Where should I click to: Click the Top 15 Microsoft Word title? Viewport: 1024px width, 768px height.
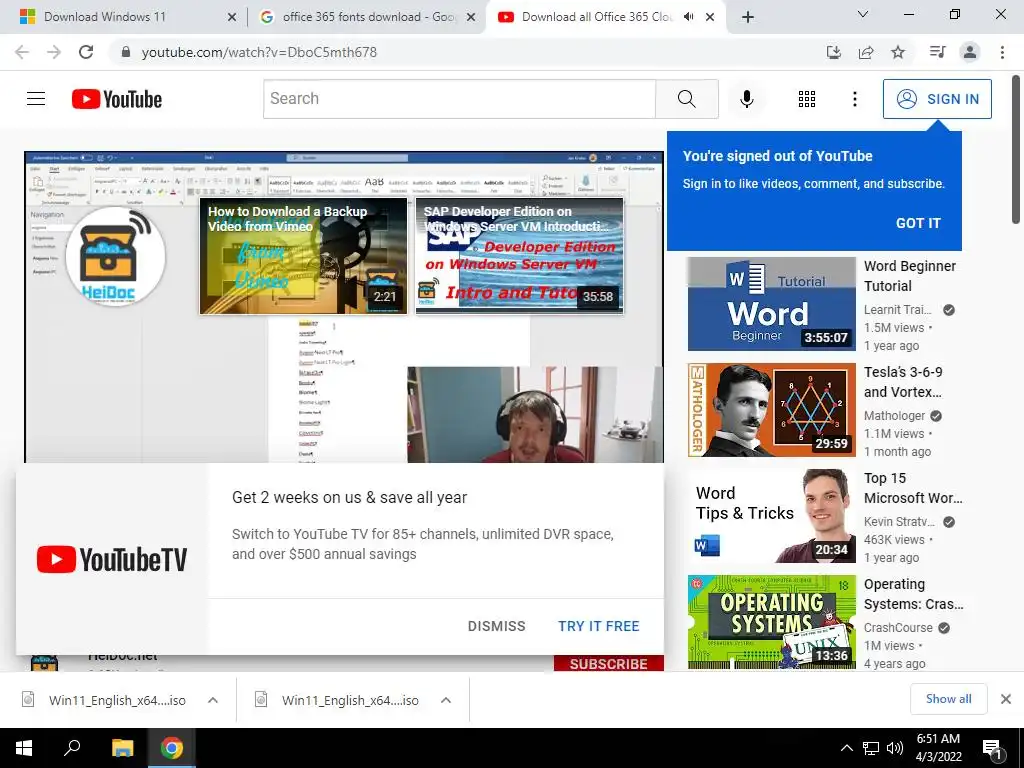click(913, 488)
